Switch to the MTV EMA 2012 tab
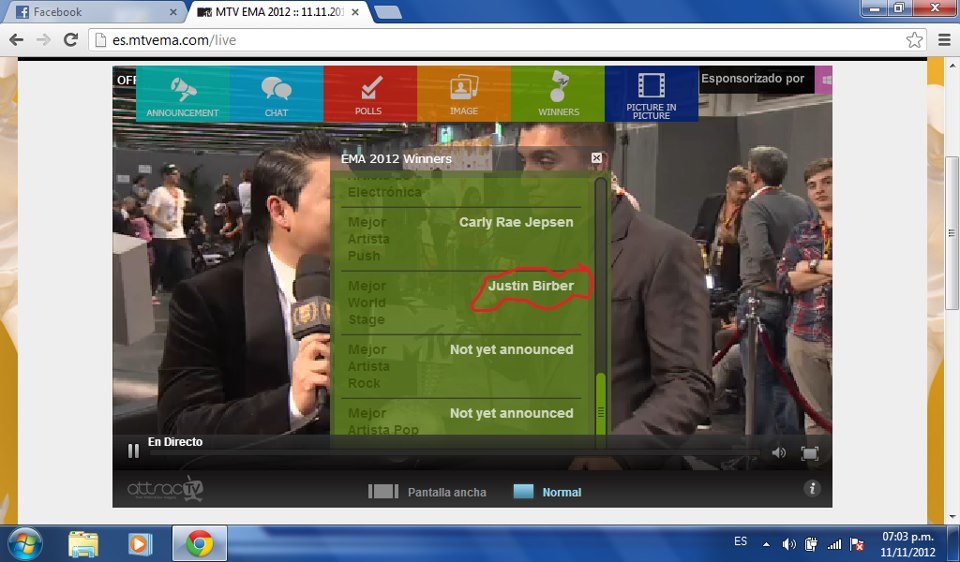The image size is (960, 562). click(x=280, y=12)
